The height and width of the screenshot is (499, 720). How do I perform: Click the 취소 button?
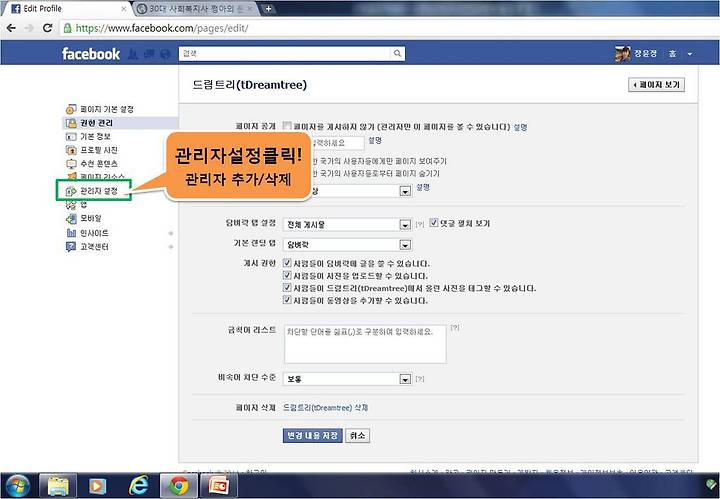click(x=357, y=436)
